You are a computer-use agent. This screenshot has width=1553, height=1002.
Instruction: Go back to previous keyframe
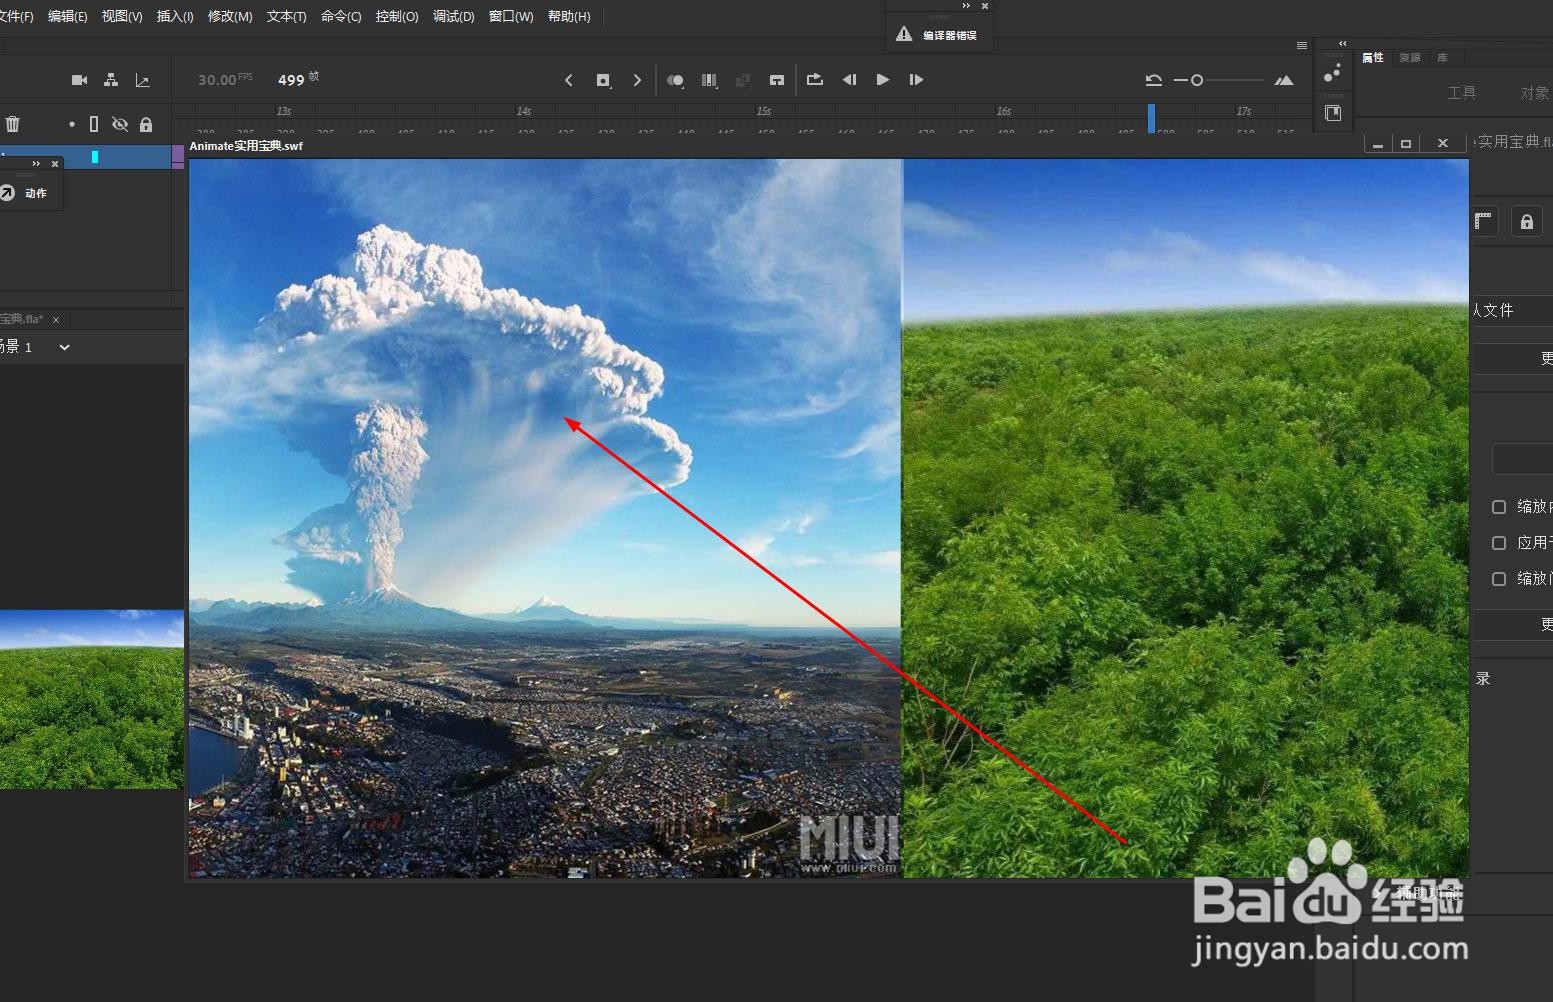[x=569, y=80]
